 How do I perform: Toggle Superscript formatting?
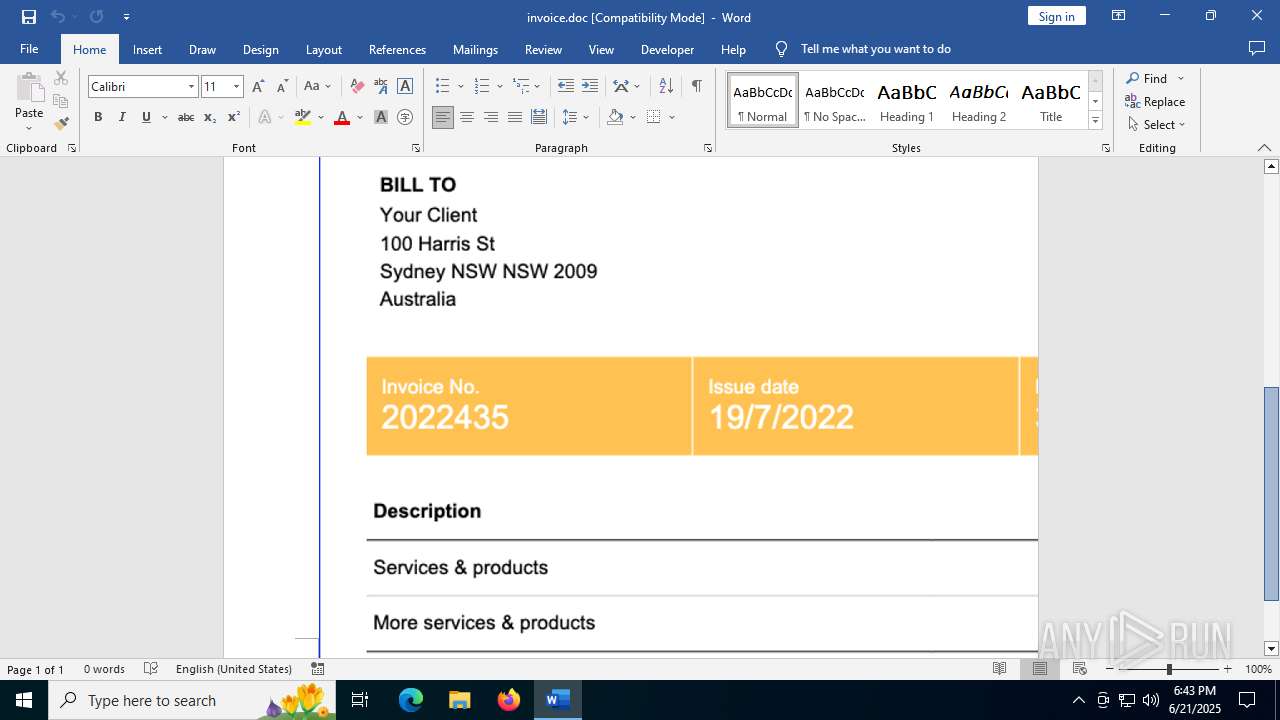coord(234,117)
